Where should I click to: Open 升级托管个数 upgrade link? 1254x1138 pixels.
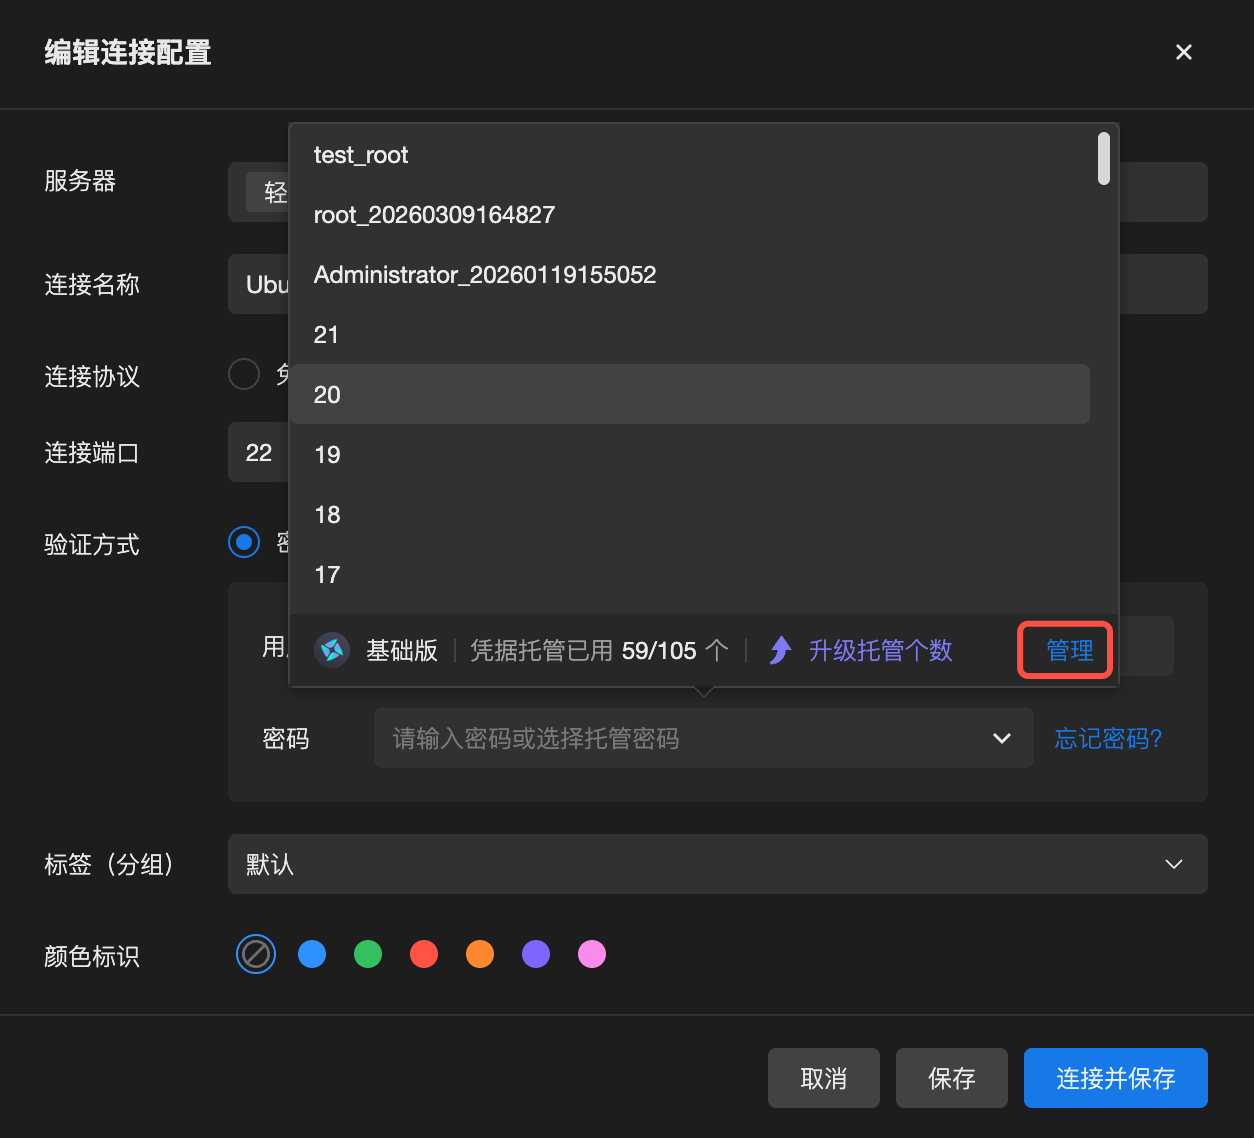880,650
